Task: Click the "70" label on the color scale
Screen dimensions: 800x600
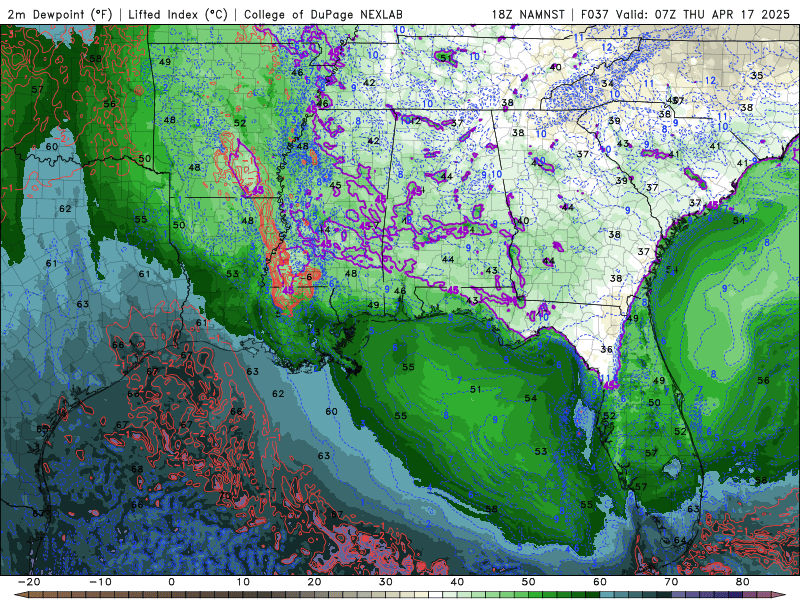Action: [671, 582]
